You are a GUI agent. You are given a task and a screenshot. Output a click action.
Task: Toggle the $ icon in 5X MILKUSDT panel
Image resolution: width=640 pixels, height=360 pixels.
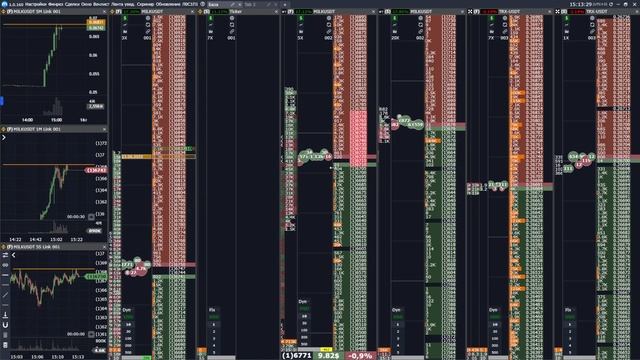click(301, 18)
